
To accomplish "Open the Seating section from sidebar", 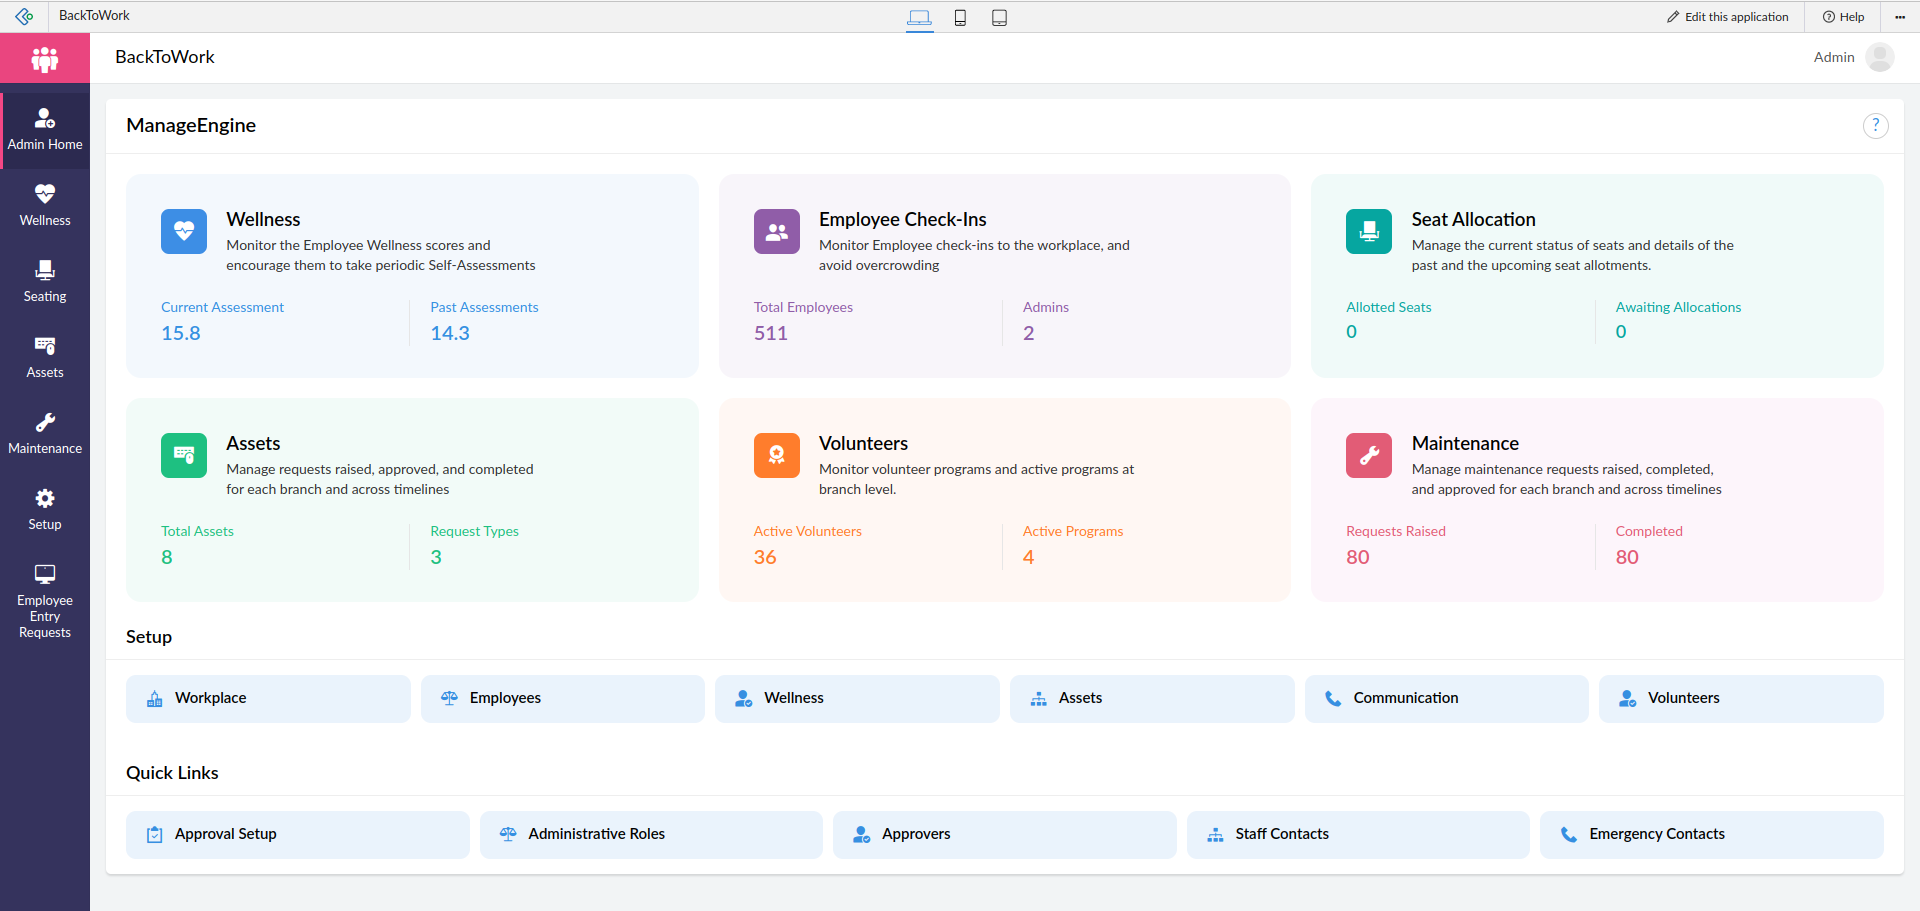I will 44,281.
